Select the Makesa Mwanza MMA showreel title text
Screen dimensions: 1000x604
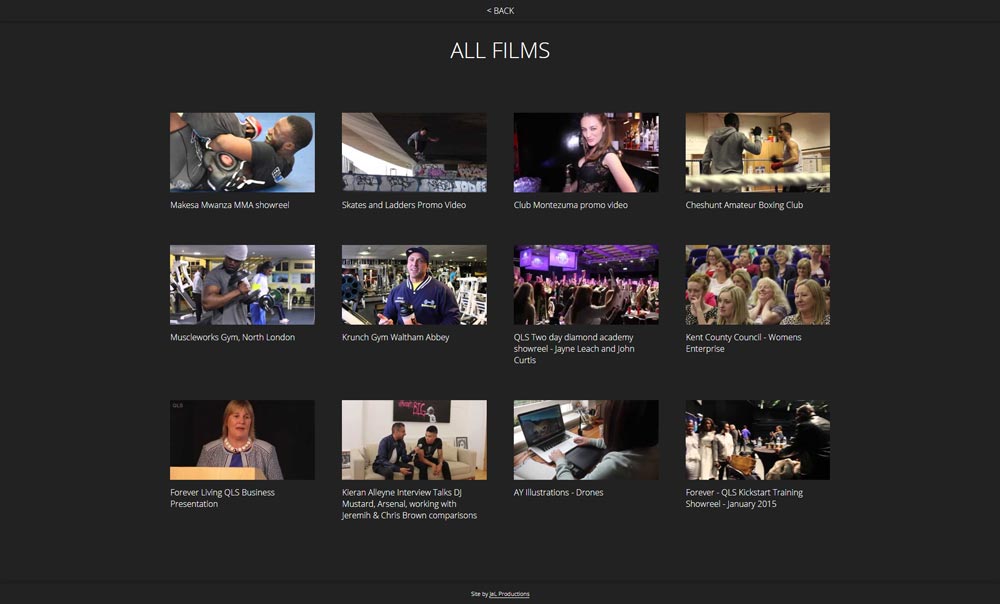point(229,205)
